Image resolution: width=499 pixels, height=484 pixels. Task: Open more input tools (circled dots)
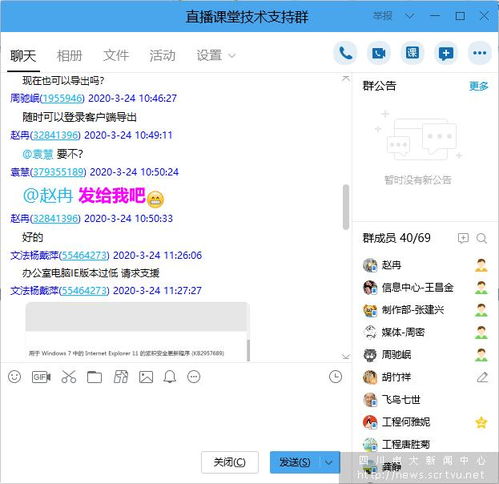pyautogui.click(x=194, y=377)
